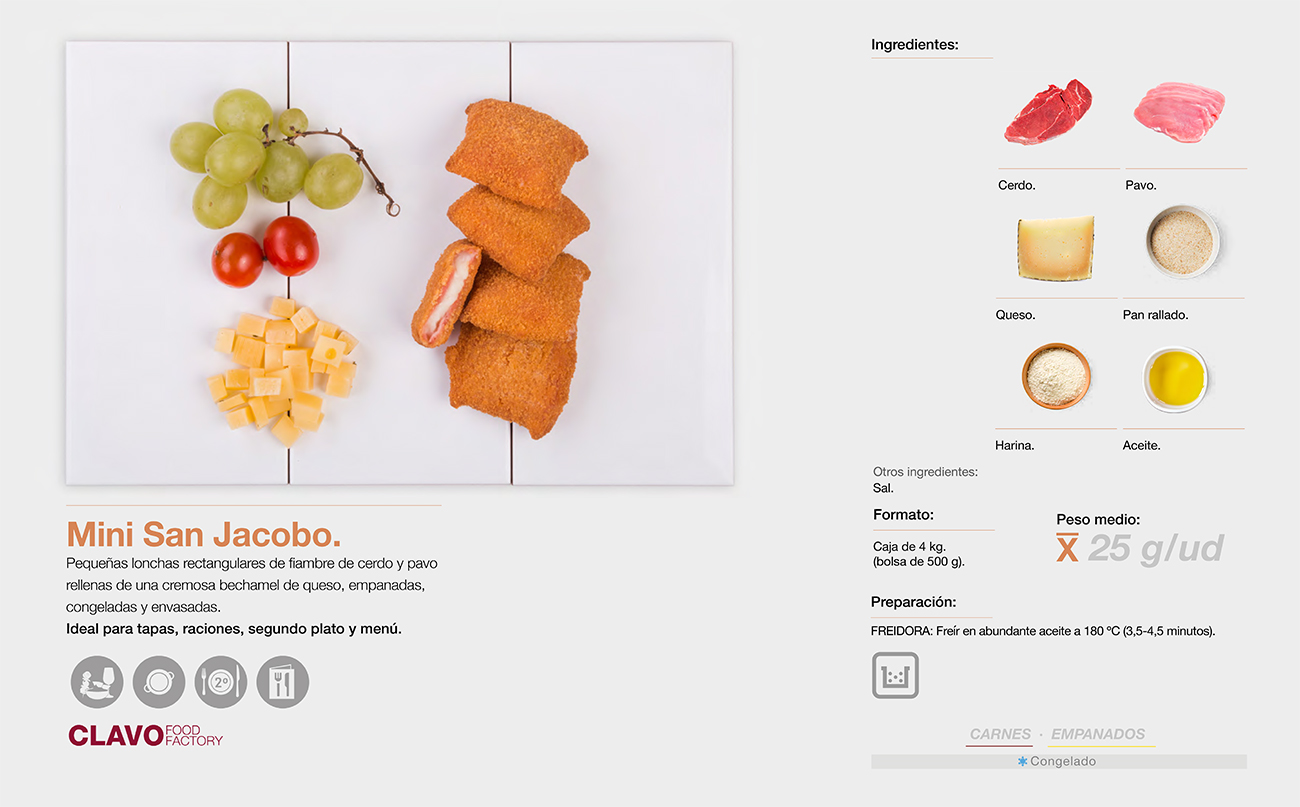Open the EMPANADOS category link
Image resolution: width=1300 pixels, height=807 pixels.
[1098, 734]
